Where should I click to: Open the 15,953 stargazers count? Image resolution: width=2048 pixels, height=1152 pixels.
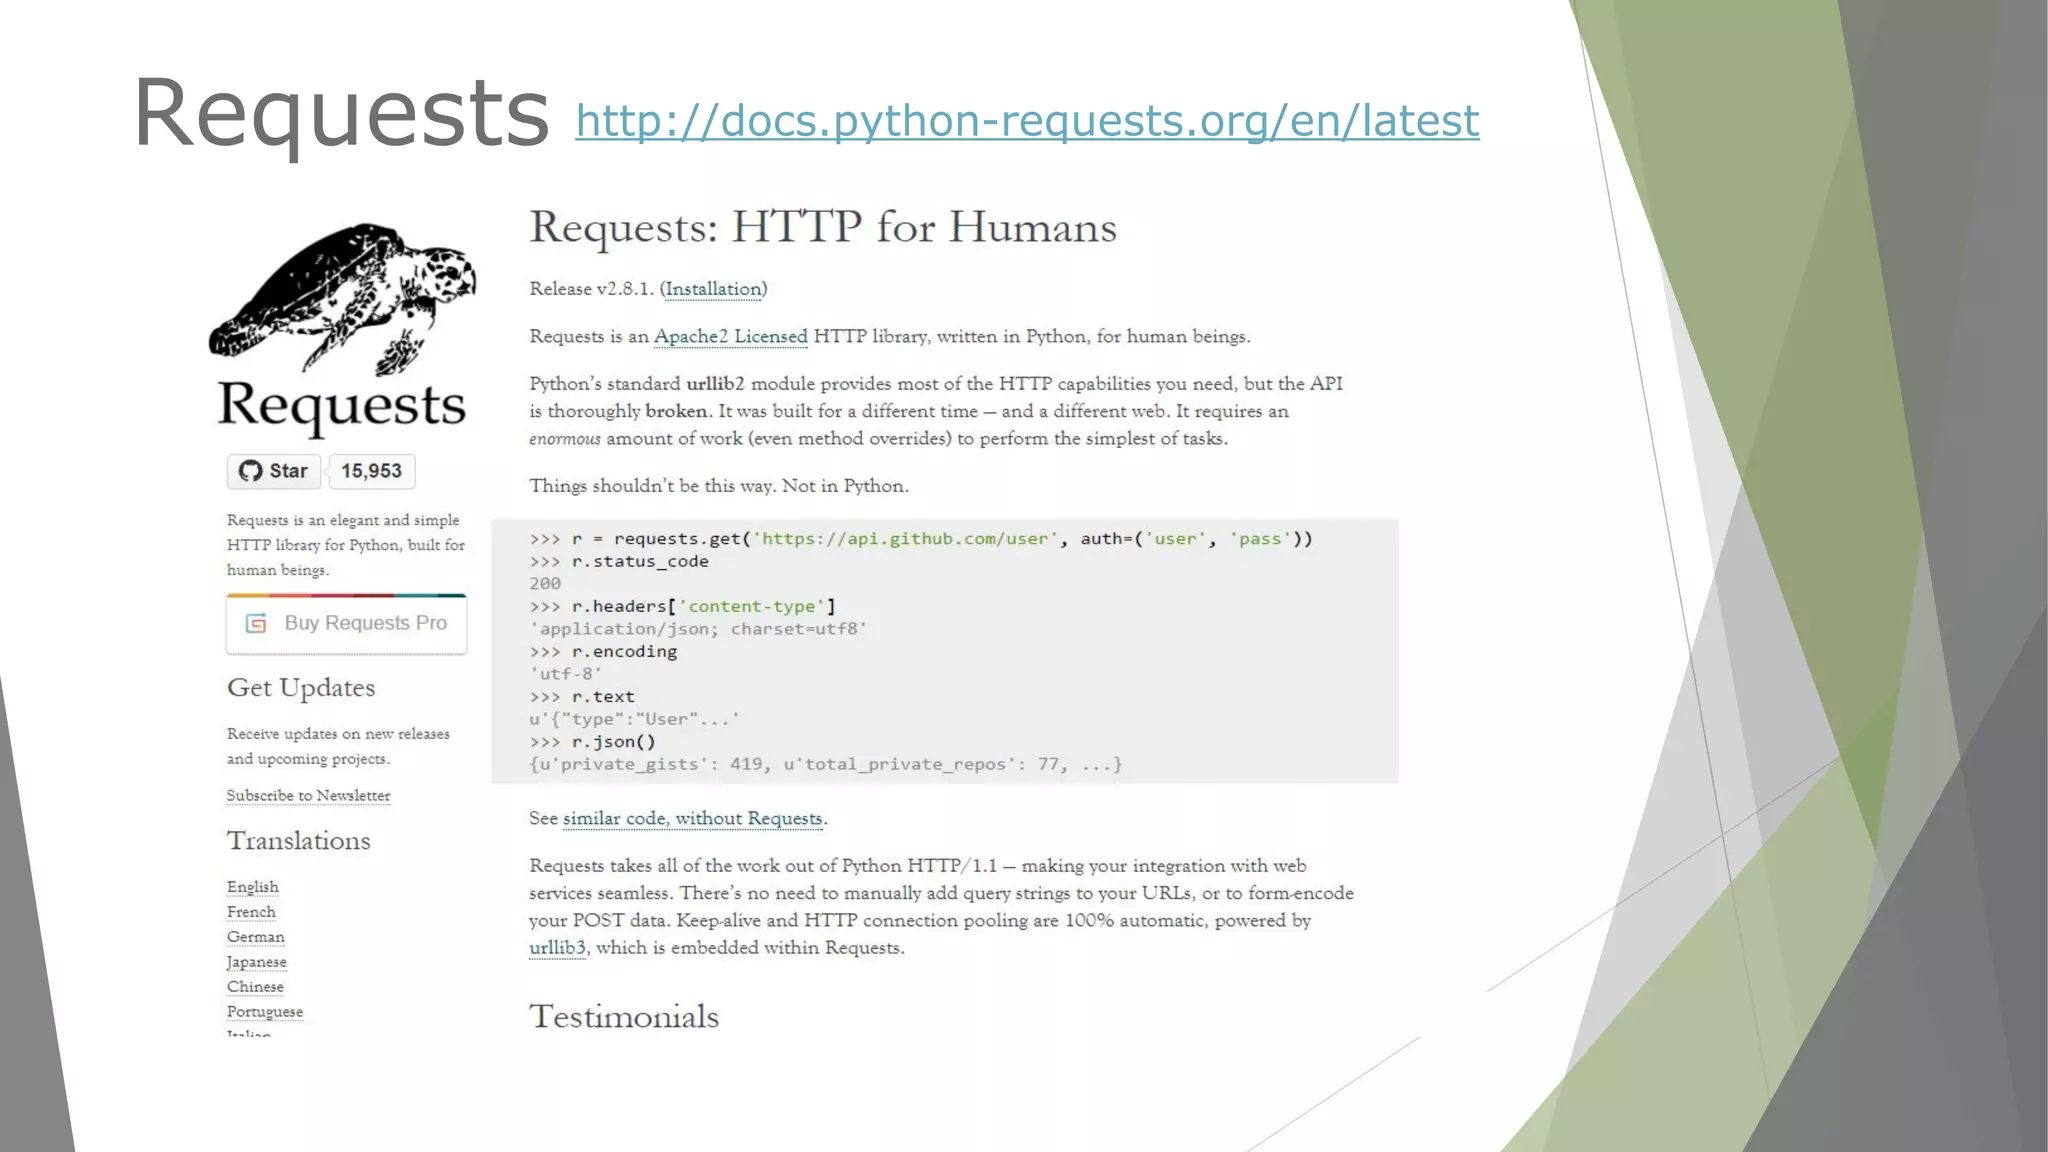coord(371,471)
